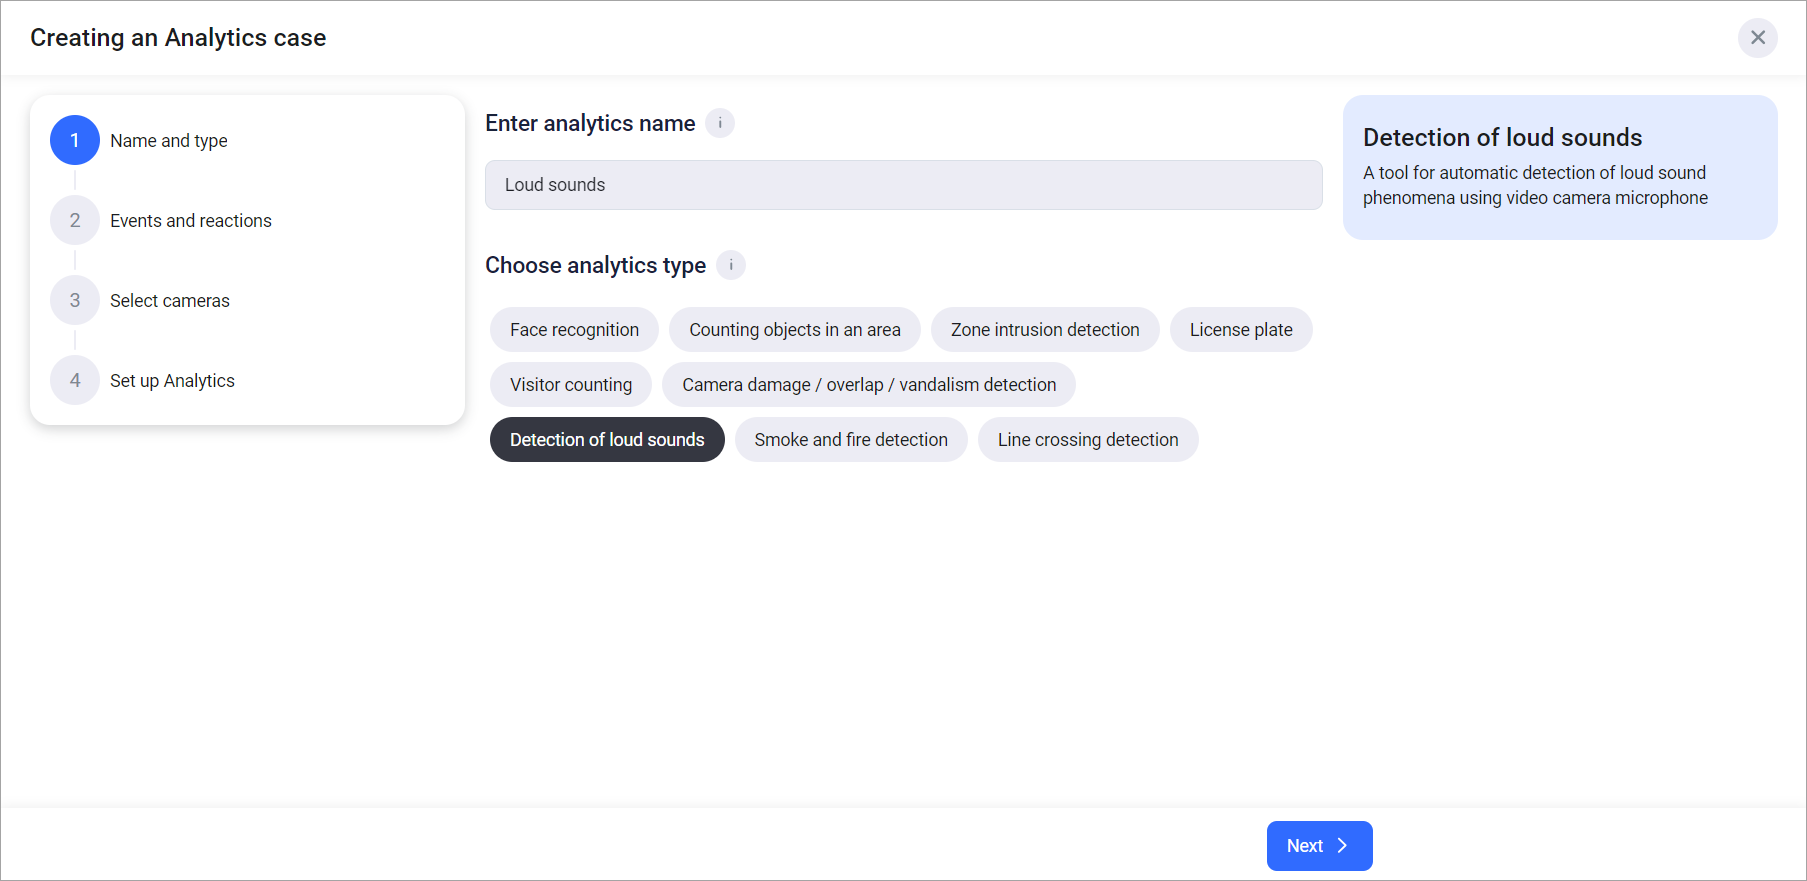Select Visitor counting analytics type

(x=570, y=385)
